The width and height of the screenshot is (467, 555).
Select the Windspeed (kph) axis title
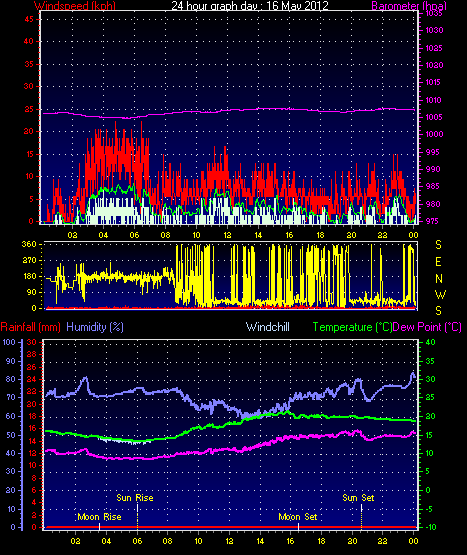click(x=75, y=6)
